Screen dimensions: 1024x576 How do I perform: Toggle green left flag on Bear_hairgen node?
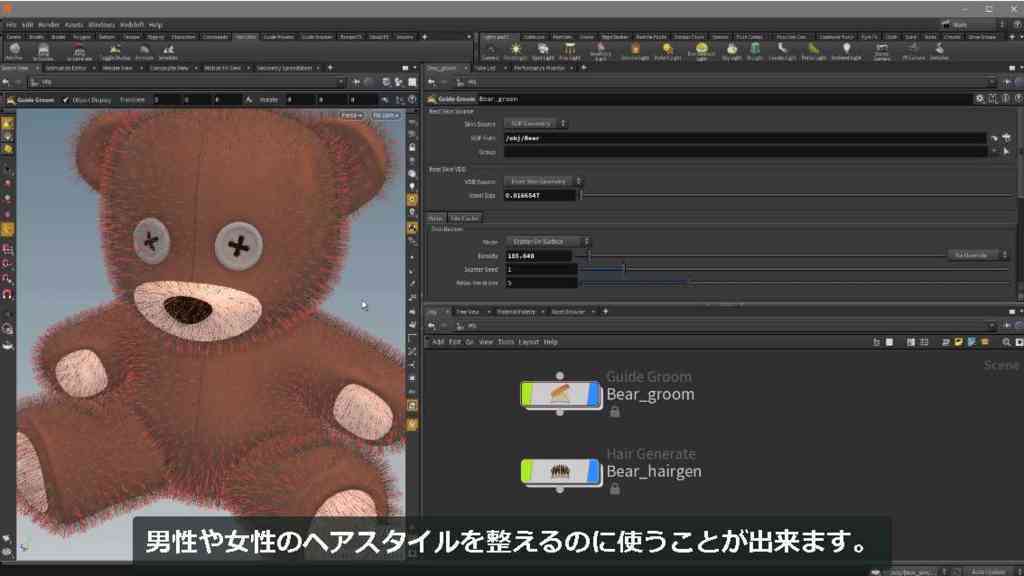click(x=527, y=472)
